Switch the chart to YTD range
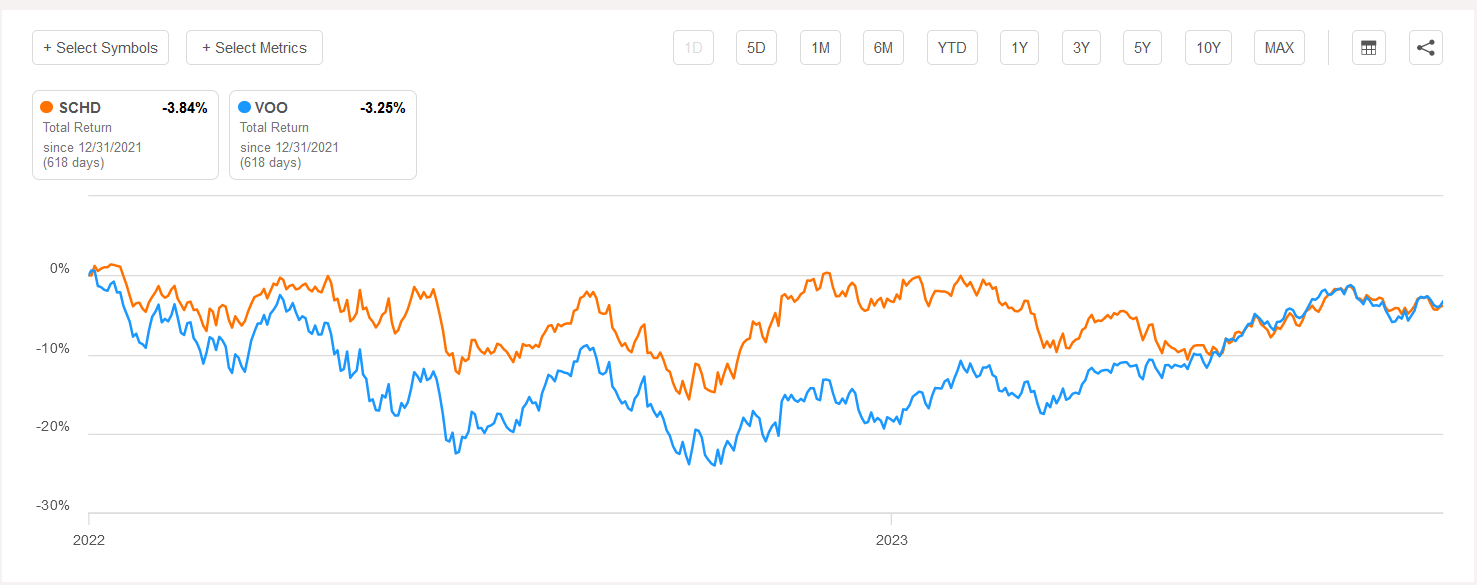Viewport: 1477px width, 585px height. 951,47
